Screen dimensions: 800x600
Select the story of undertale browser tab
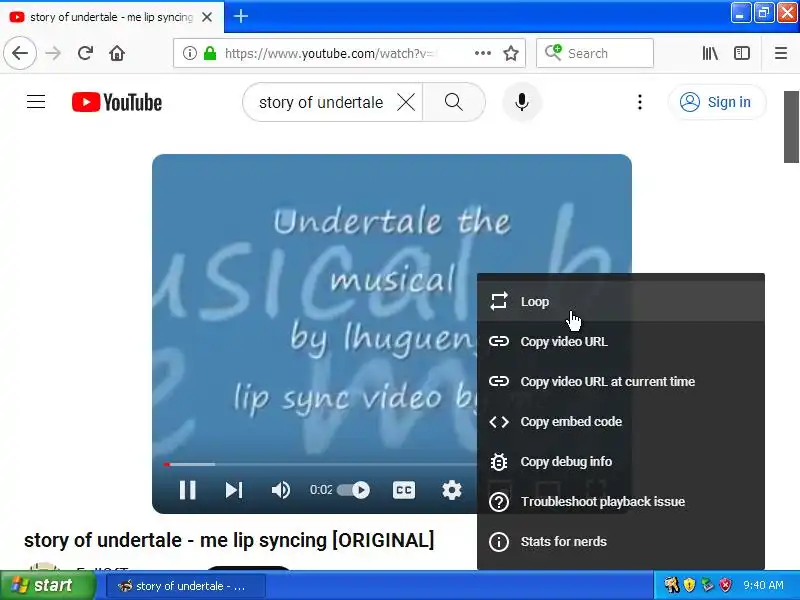tap(112, 17)
